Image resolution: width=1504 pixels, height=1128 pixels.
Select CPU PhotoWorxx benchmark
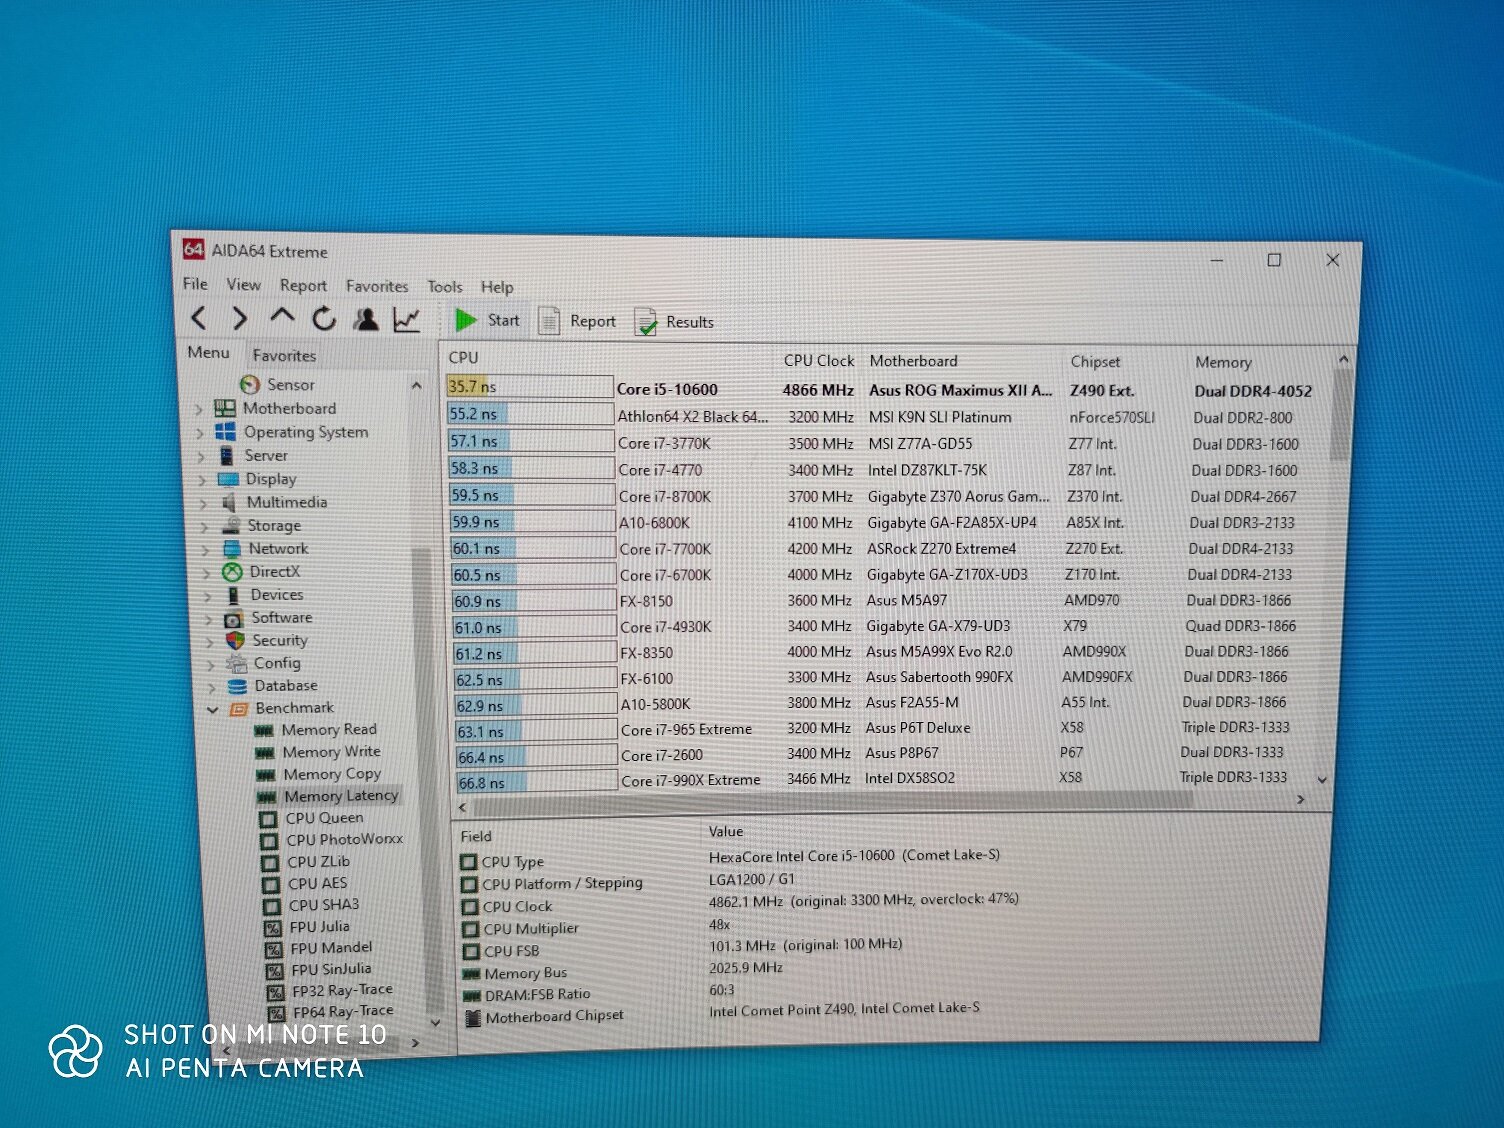[332, 840]
